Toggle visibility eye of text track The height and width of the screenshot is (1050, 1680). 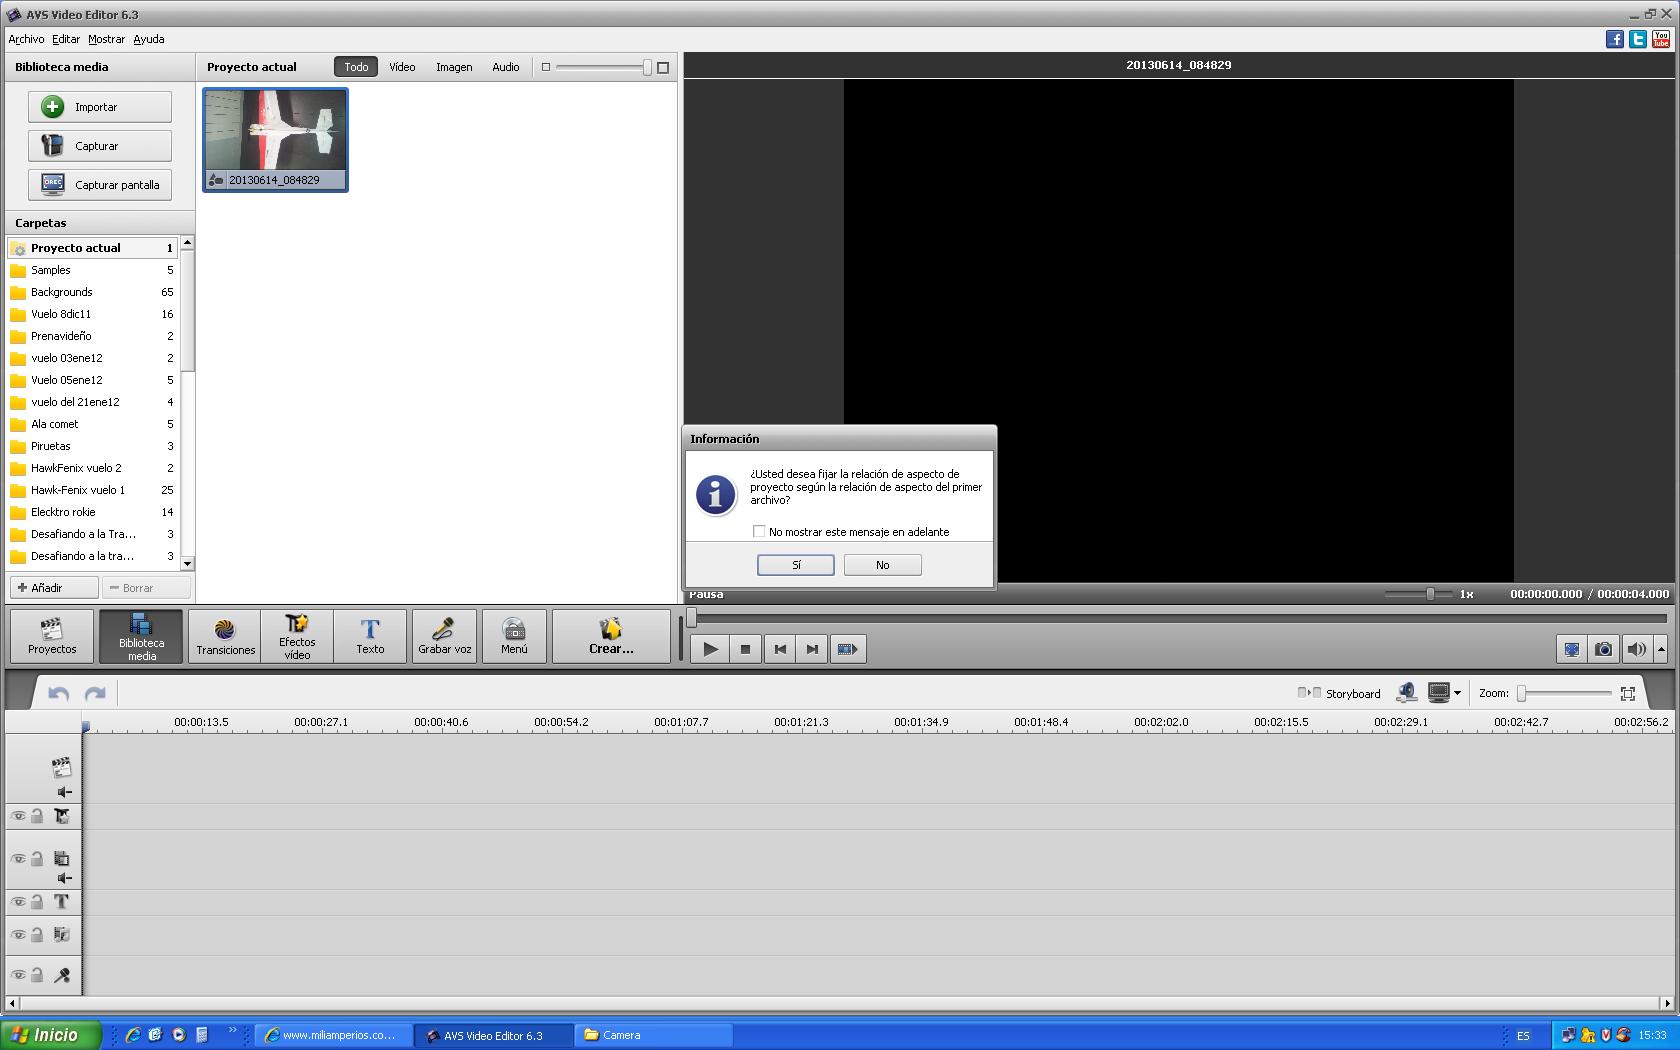(x=18, y=902)
